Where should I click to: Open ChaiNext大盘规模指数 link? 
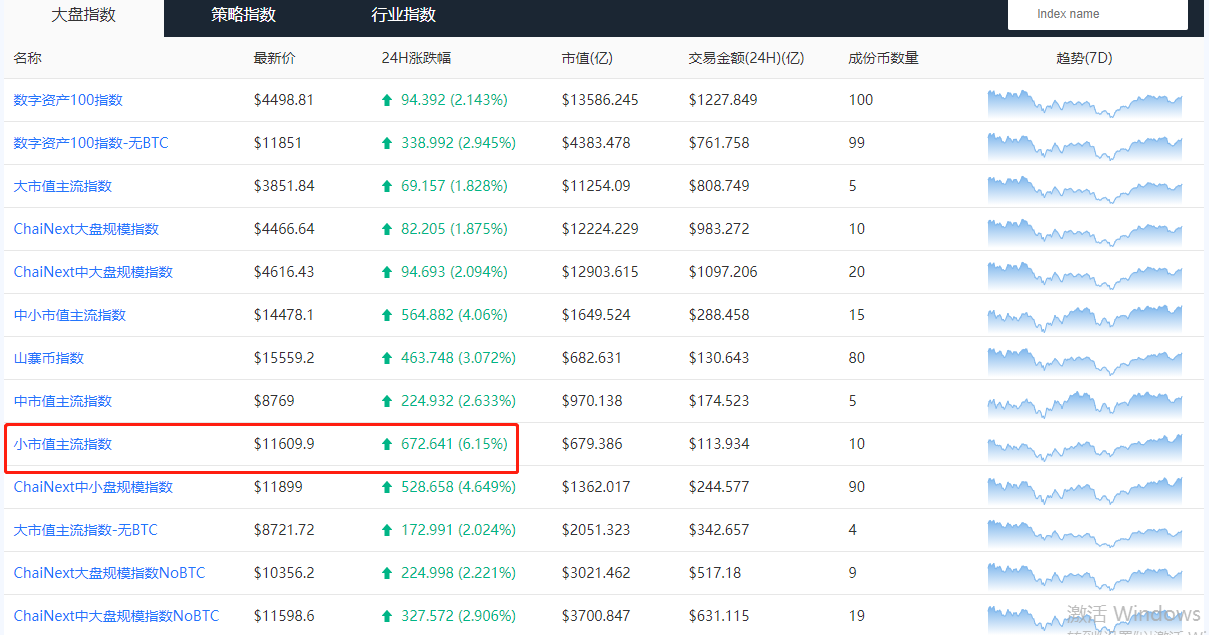[x=86, y=229]
